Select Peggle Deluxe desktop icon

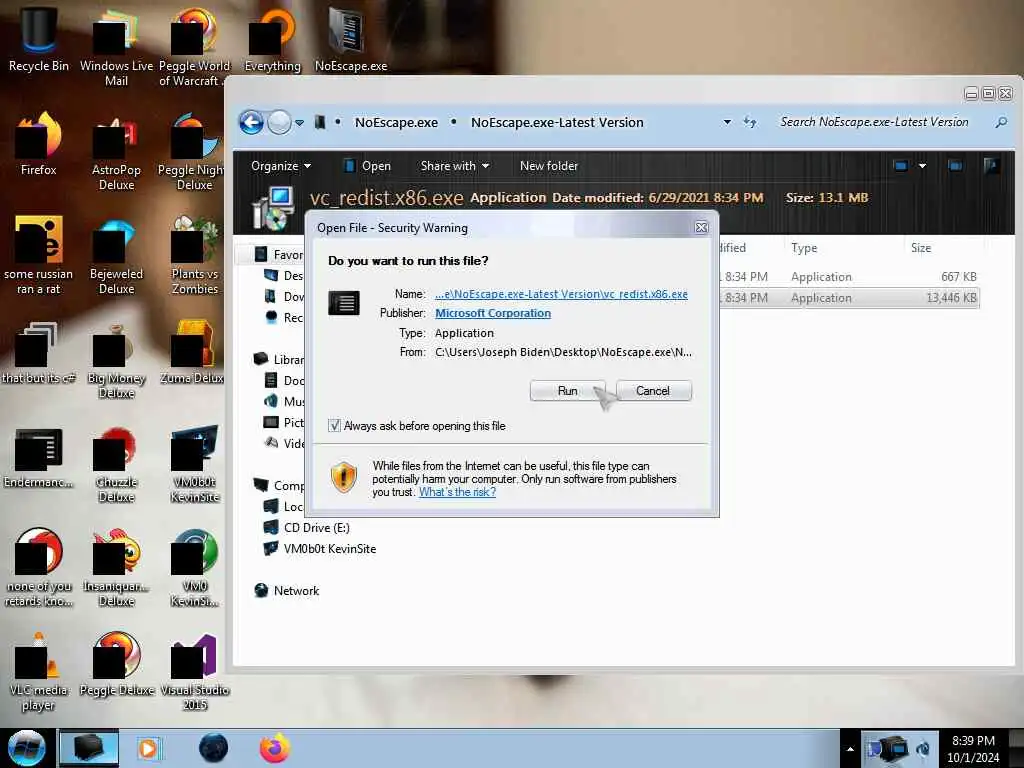116,665
